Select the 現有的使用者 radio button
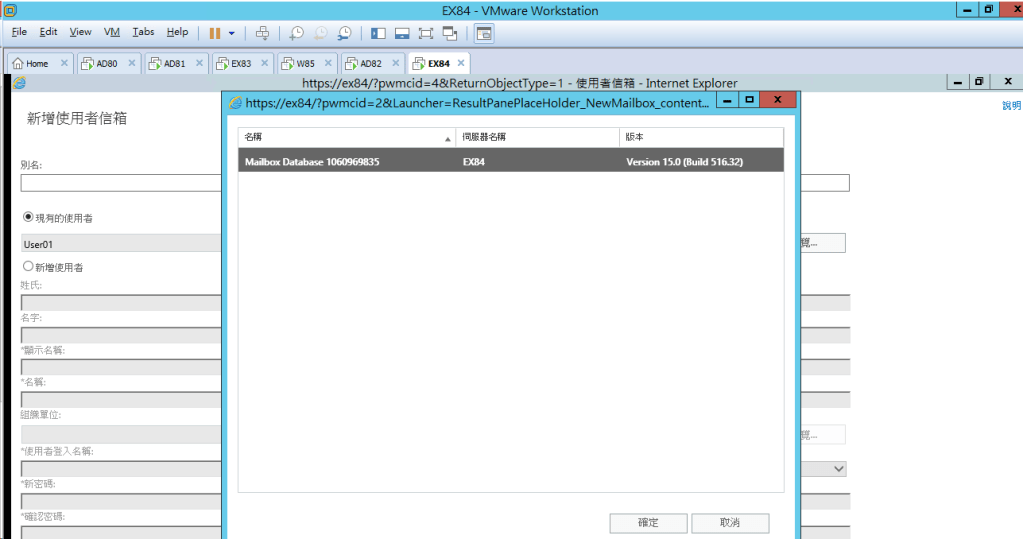1023x539 pixels. pyautogui.click(x=28, y=217)
